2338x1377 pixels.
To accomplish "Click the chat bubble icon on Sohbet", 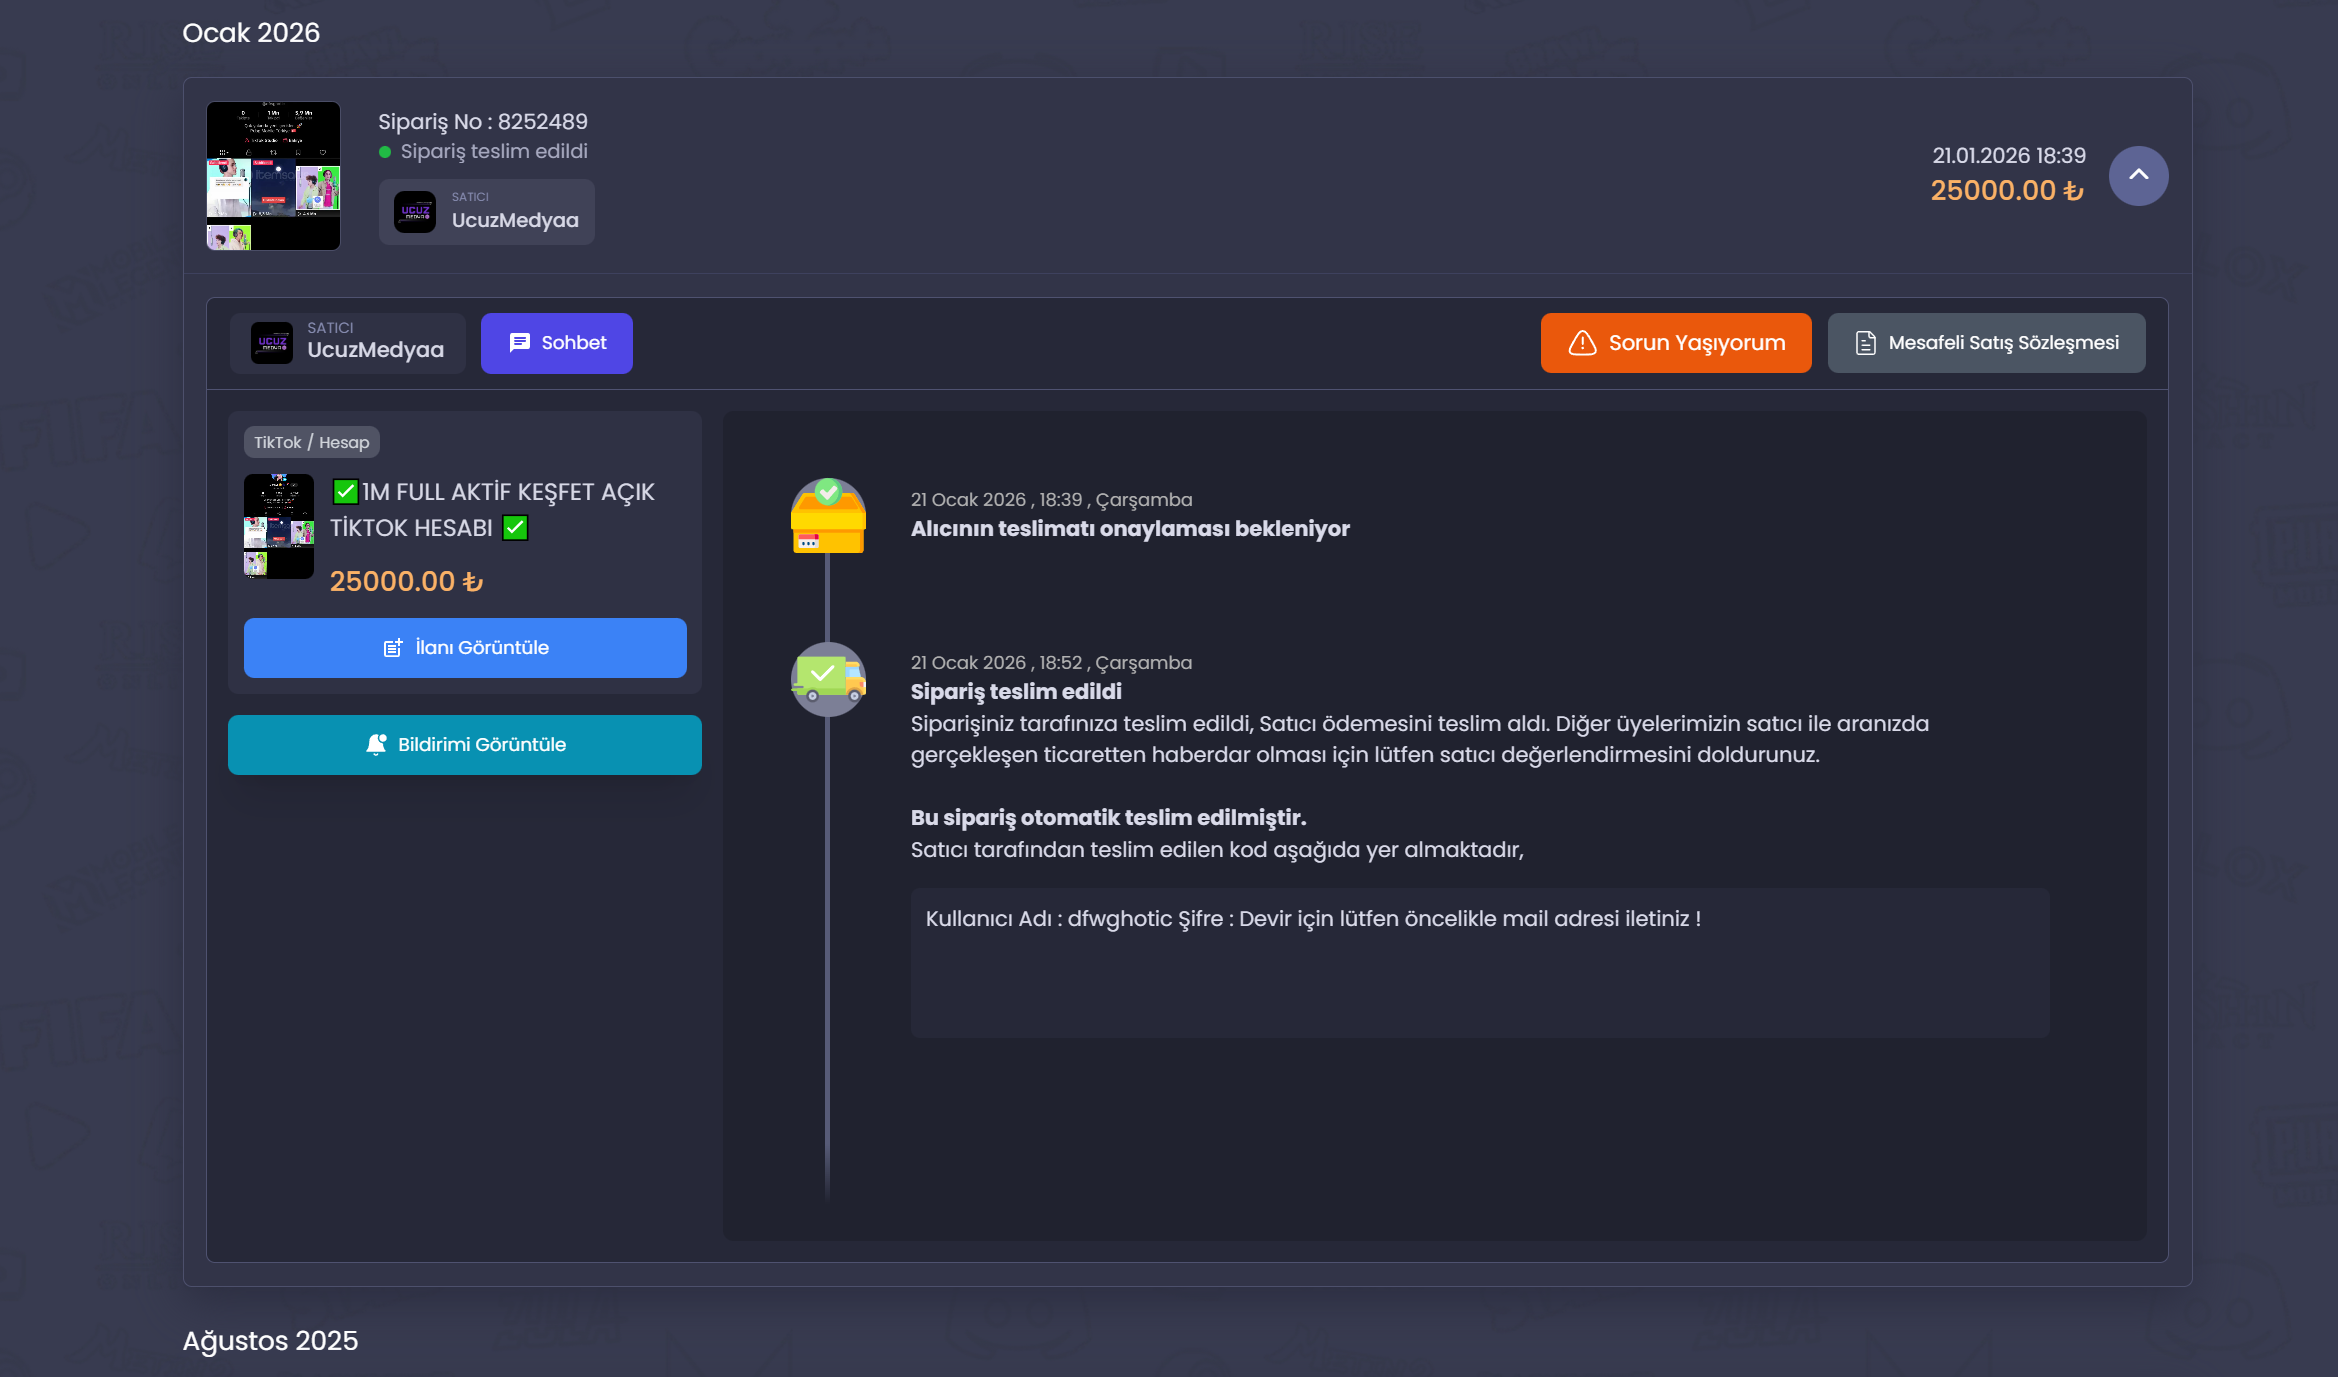I will 520,343.
